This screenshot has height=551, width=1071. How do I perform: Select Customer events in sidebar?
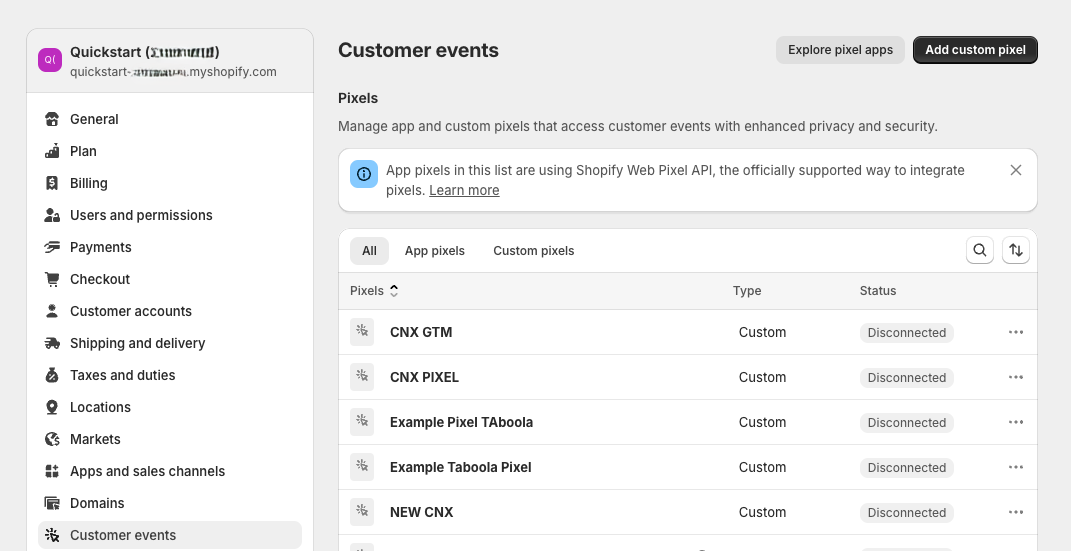169,535
